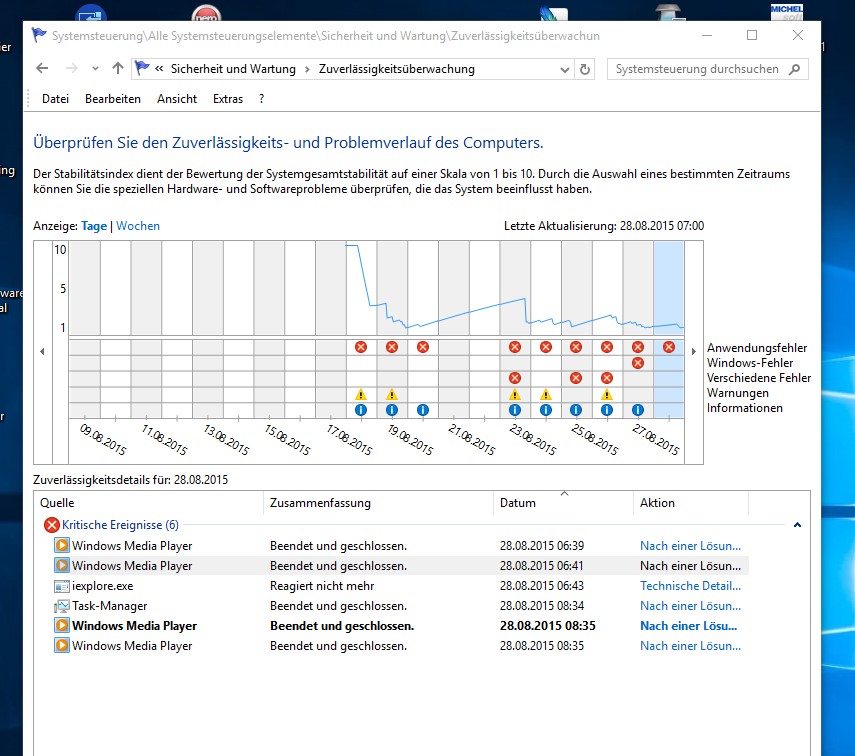Click the iexplore.exe row icon

pyautogui.click(x=62, y=586)
